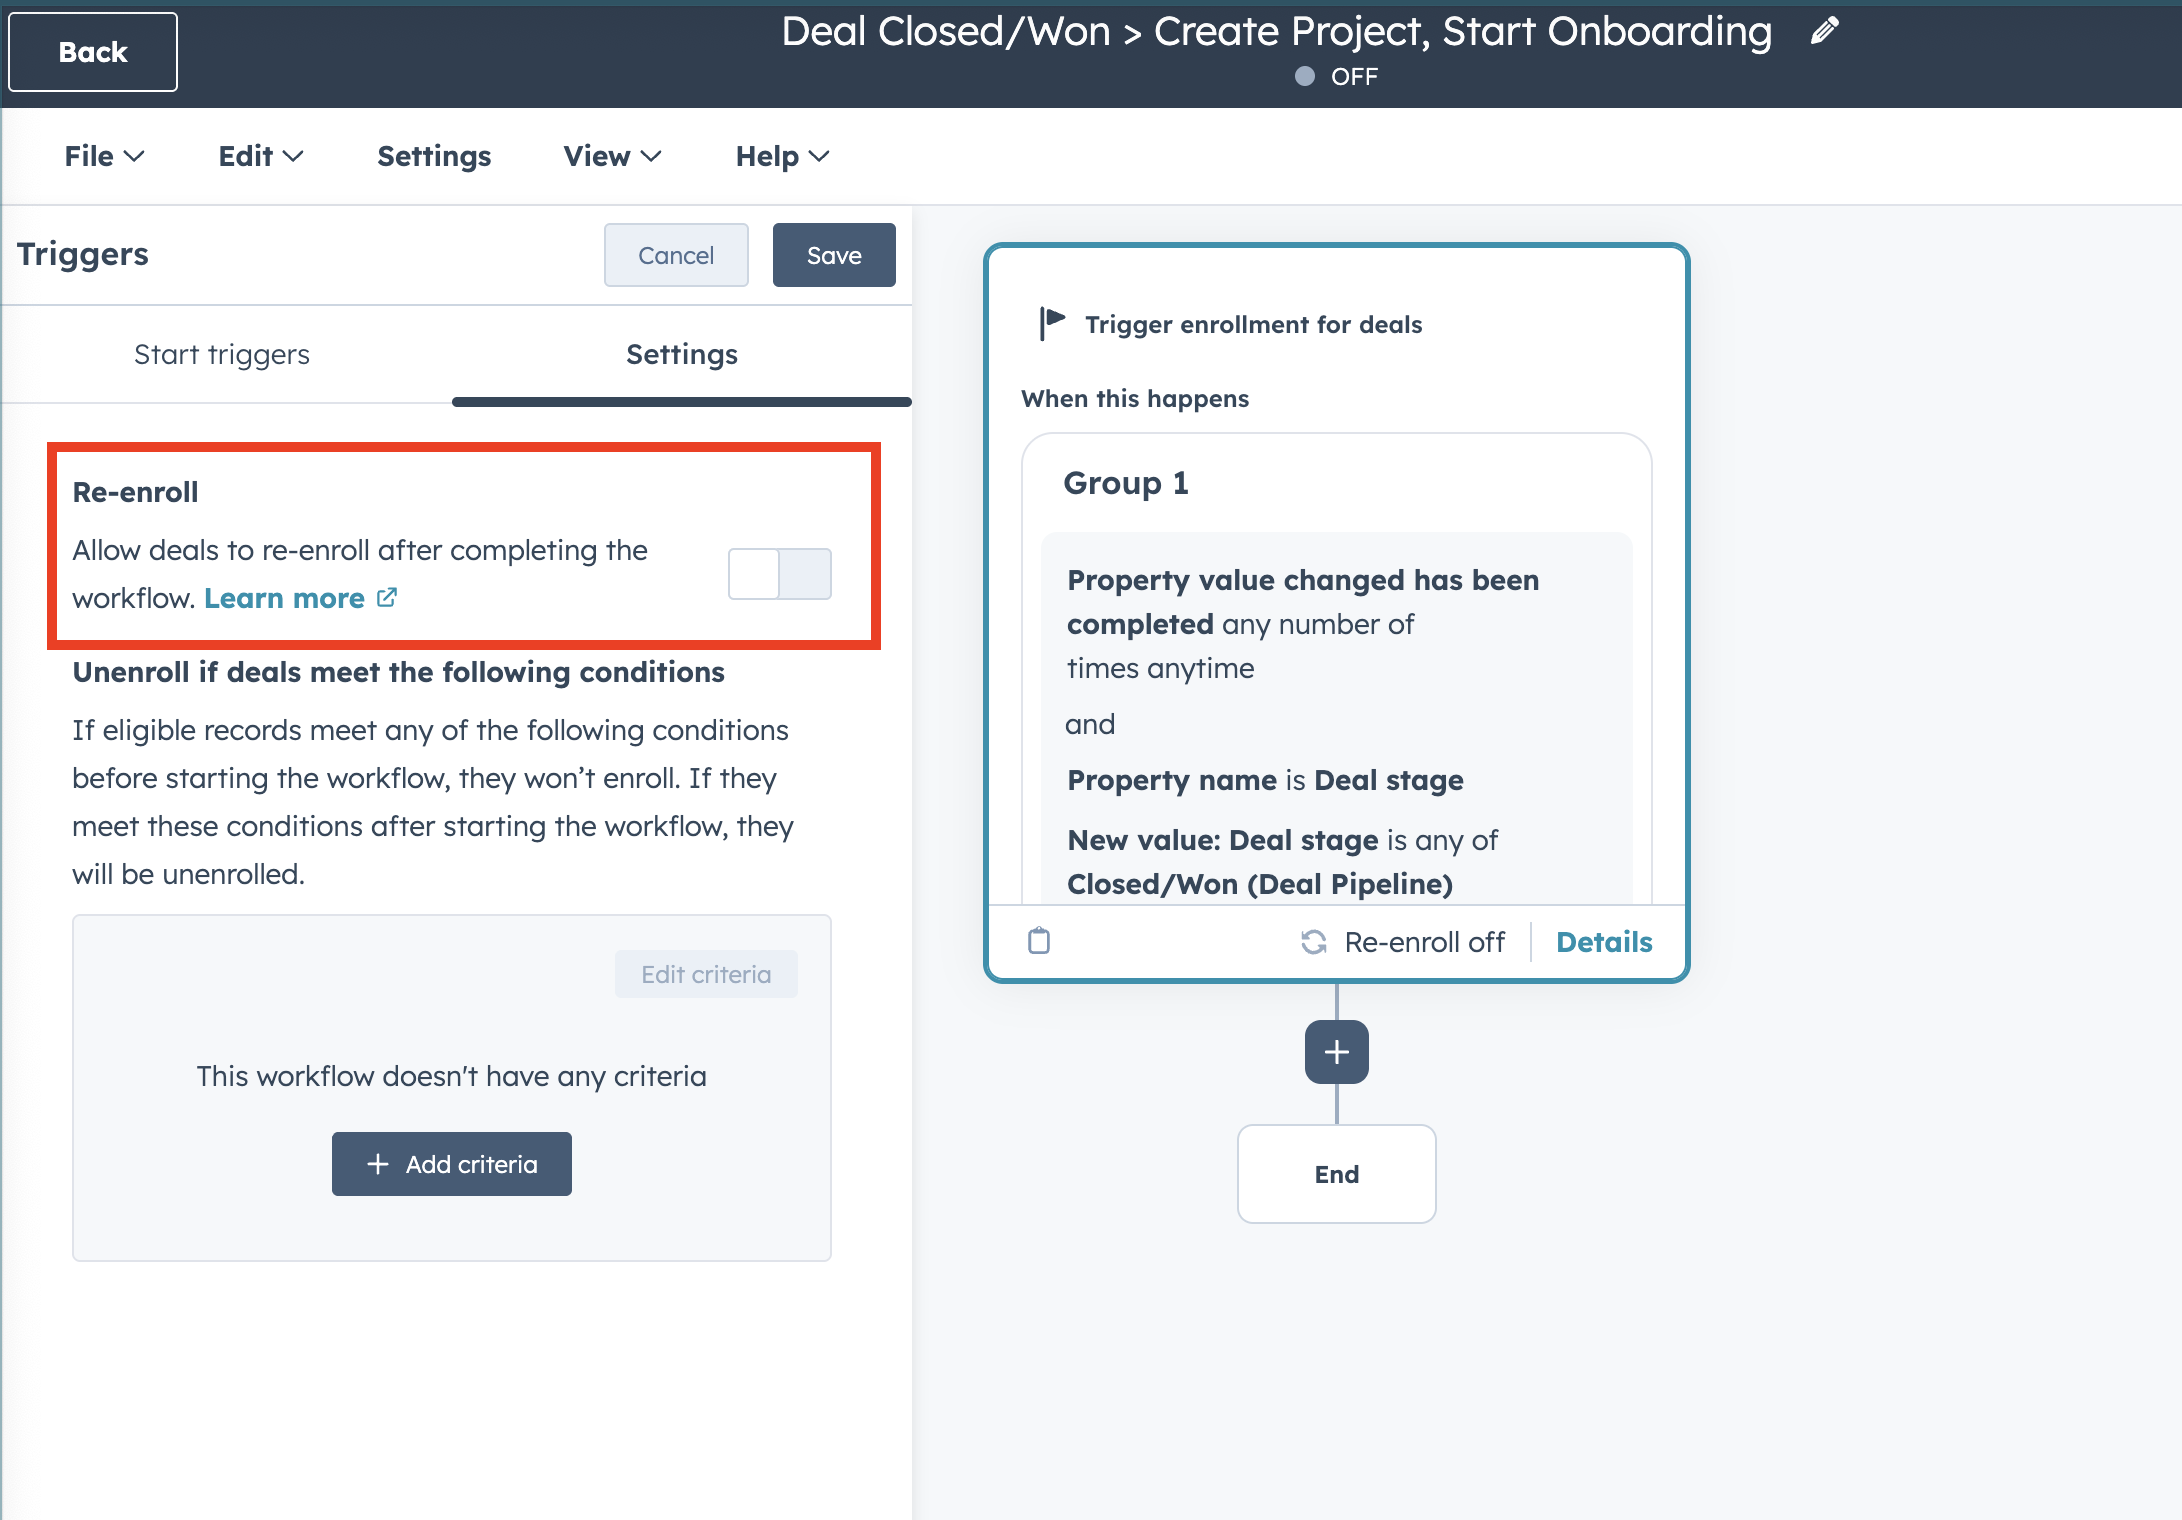Save the trigger settings
This screenshot has width=2182, height=1520.
coord(833,255)
